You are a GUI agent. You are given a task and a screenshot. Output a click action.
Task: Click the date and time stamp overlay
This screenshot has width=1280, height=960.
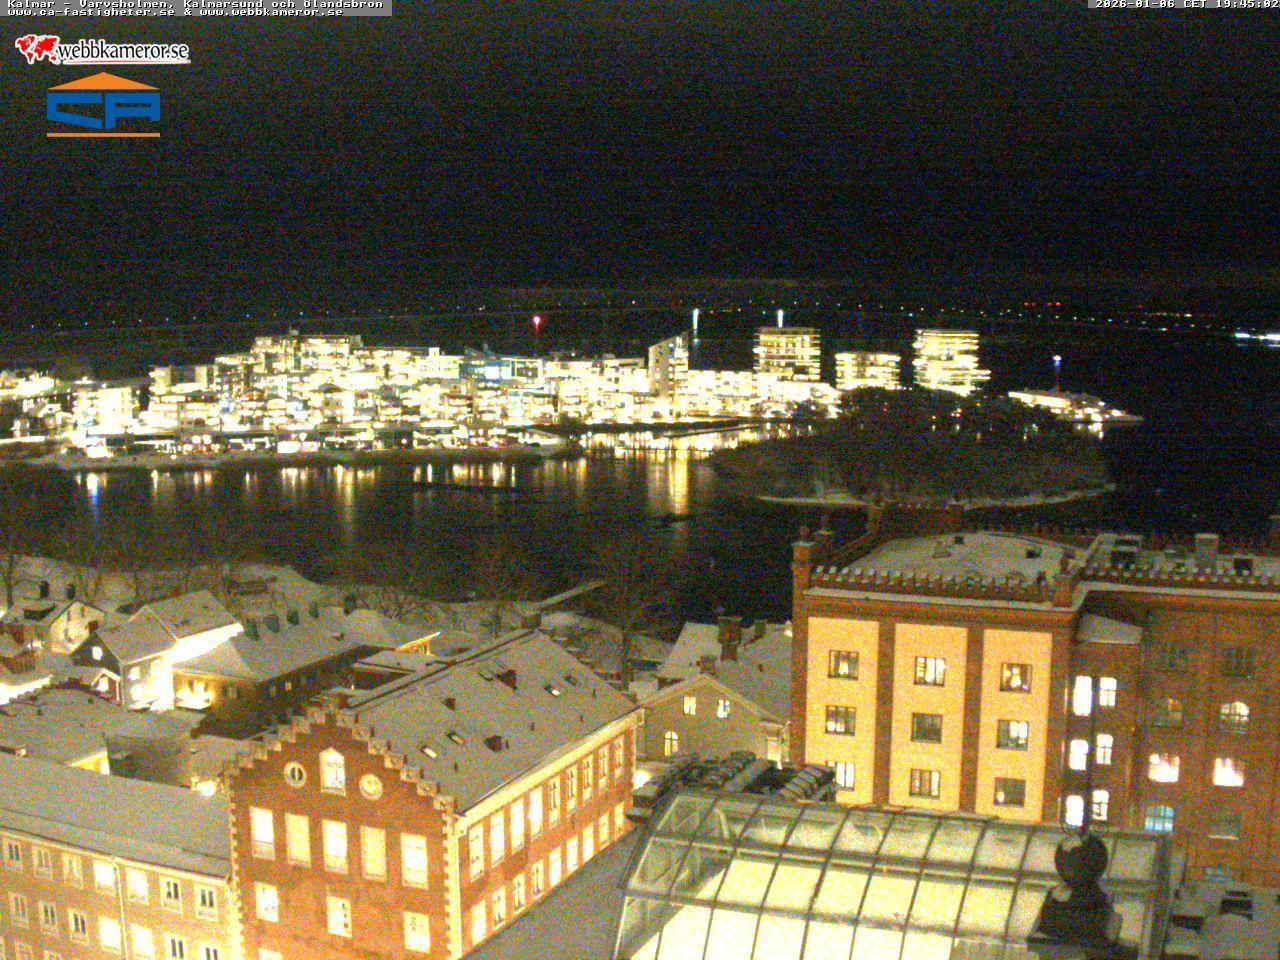click(1185, 4)
